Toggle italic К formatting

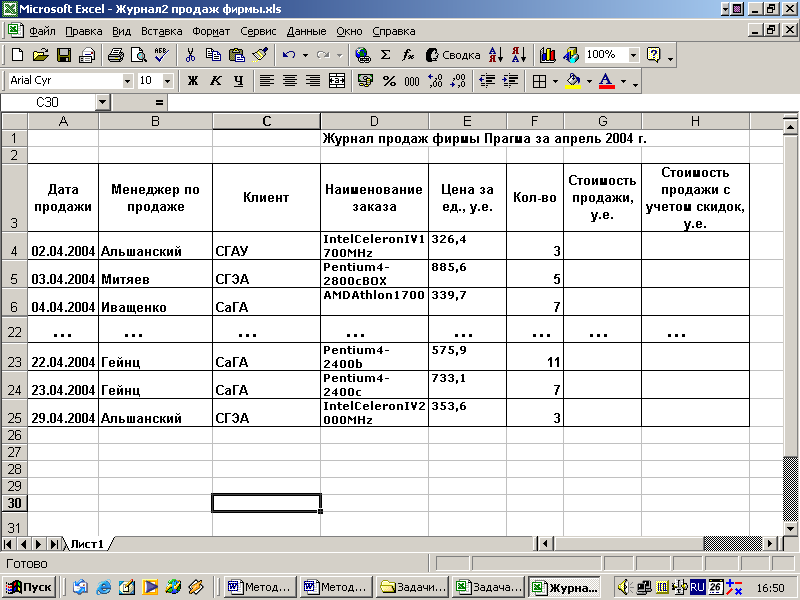click(215, 81)
